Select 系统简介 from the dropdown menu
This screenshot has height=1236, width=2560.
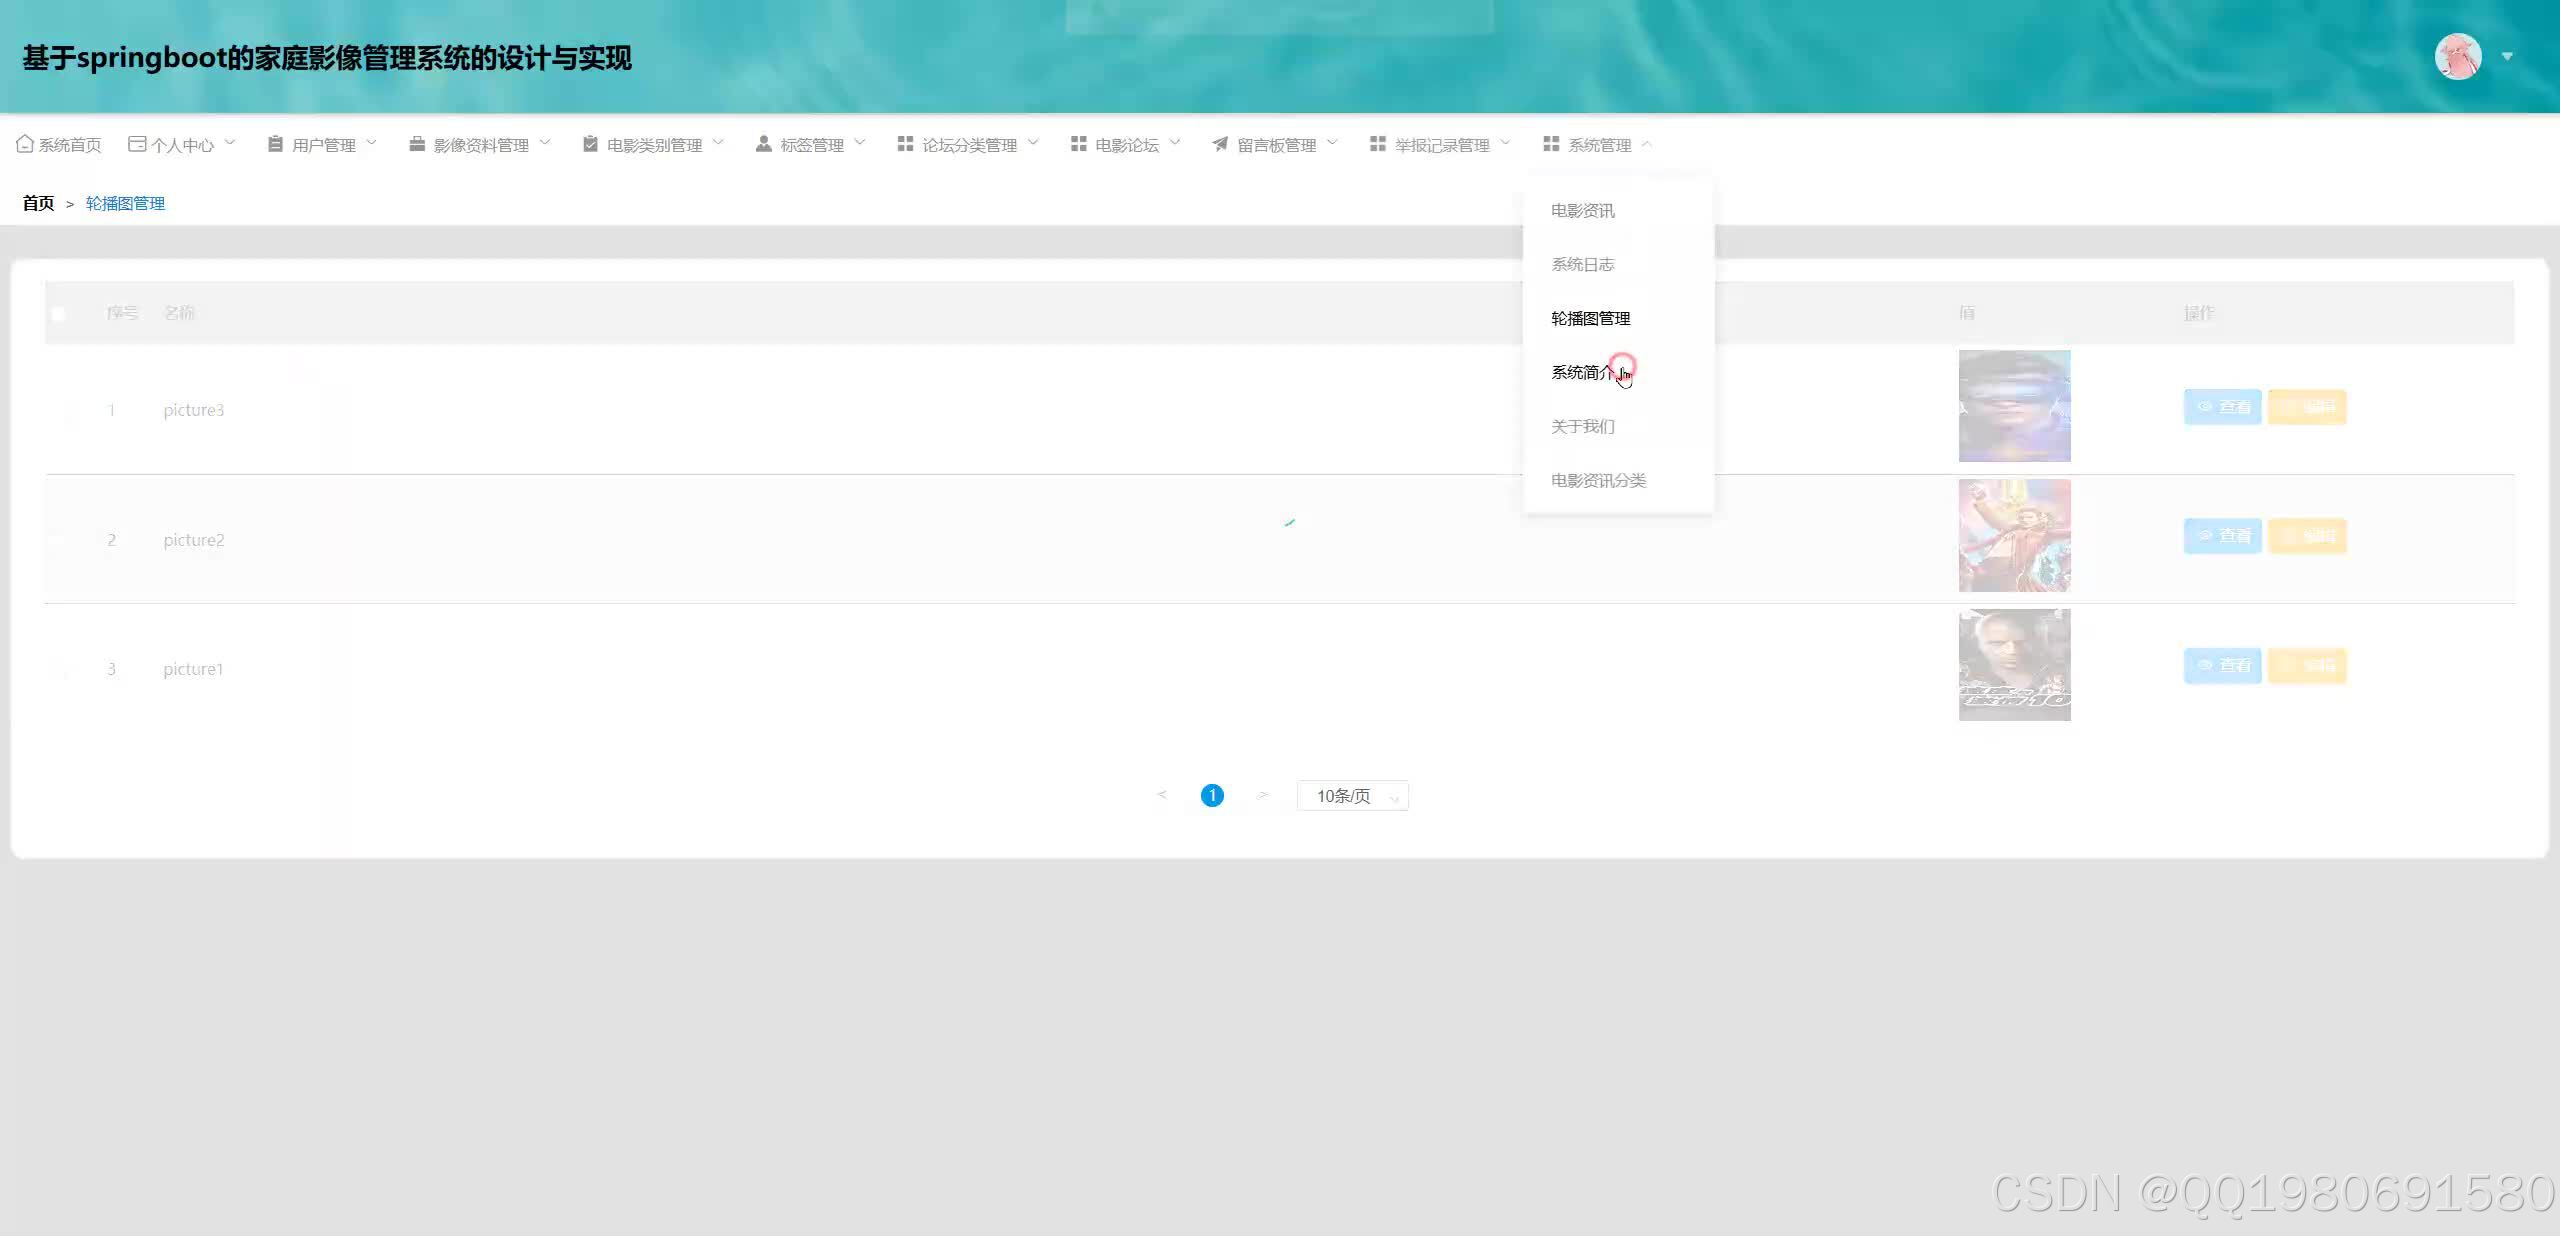1582,372
